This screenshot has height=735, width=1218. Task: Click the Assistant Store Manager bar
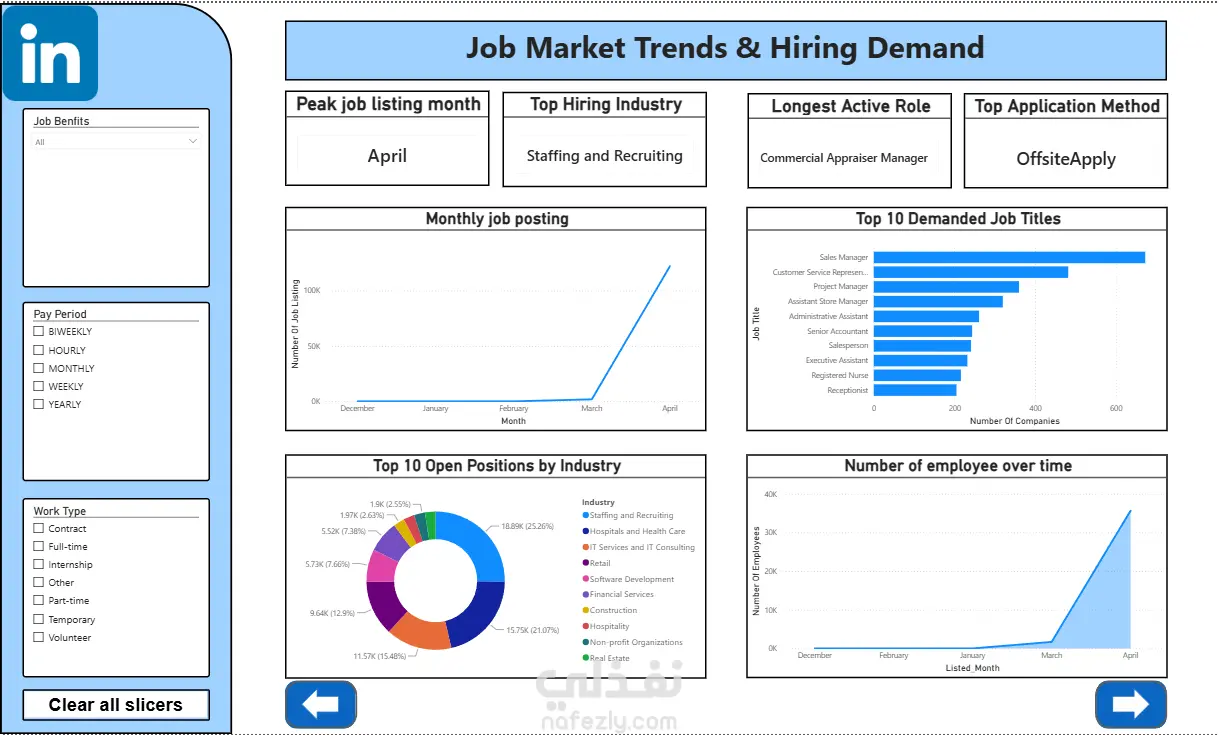click(938, 301)
